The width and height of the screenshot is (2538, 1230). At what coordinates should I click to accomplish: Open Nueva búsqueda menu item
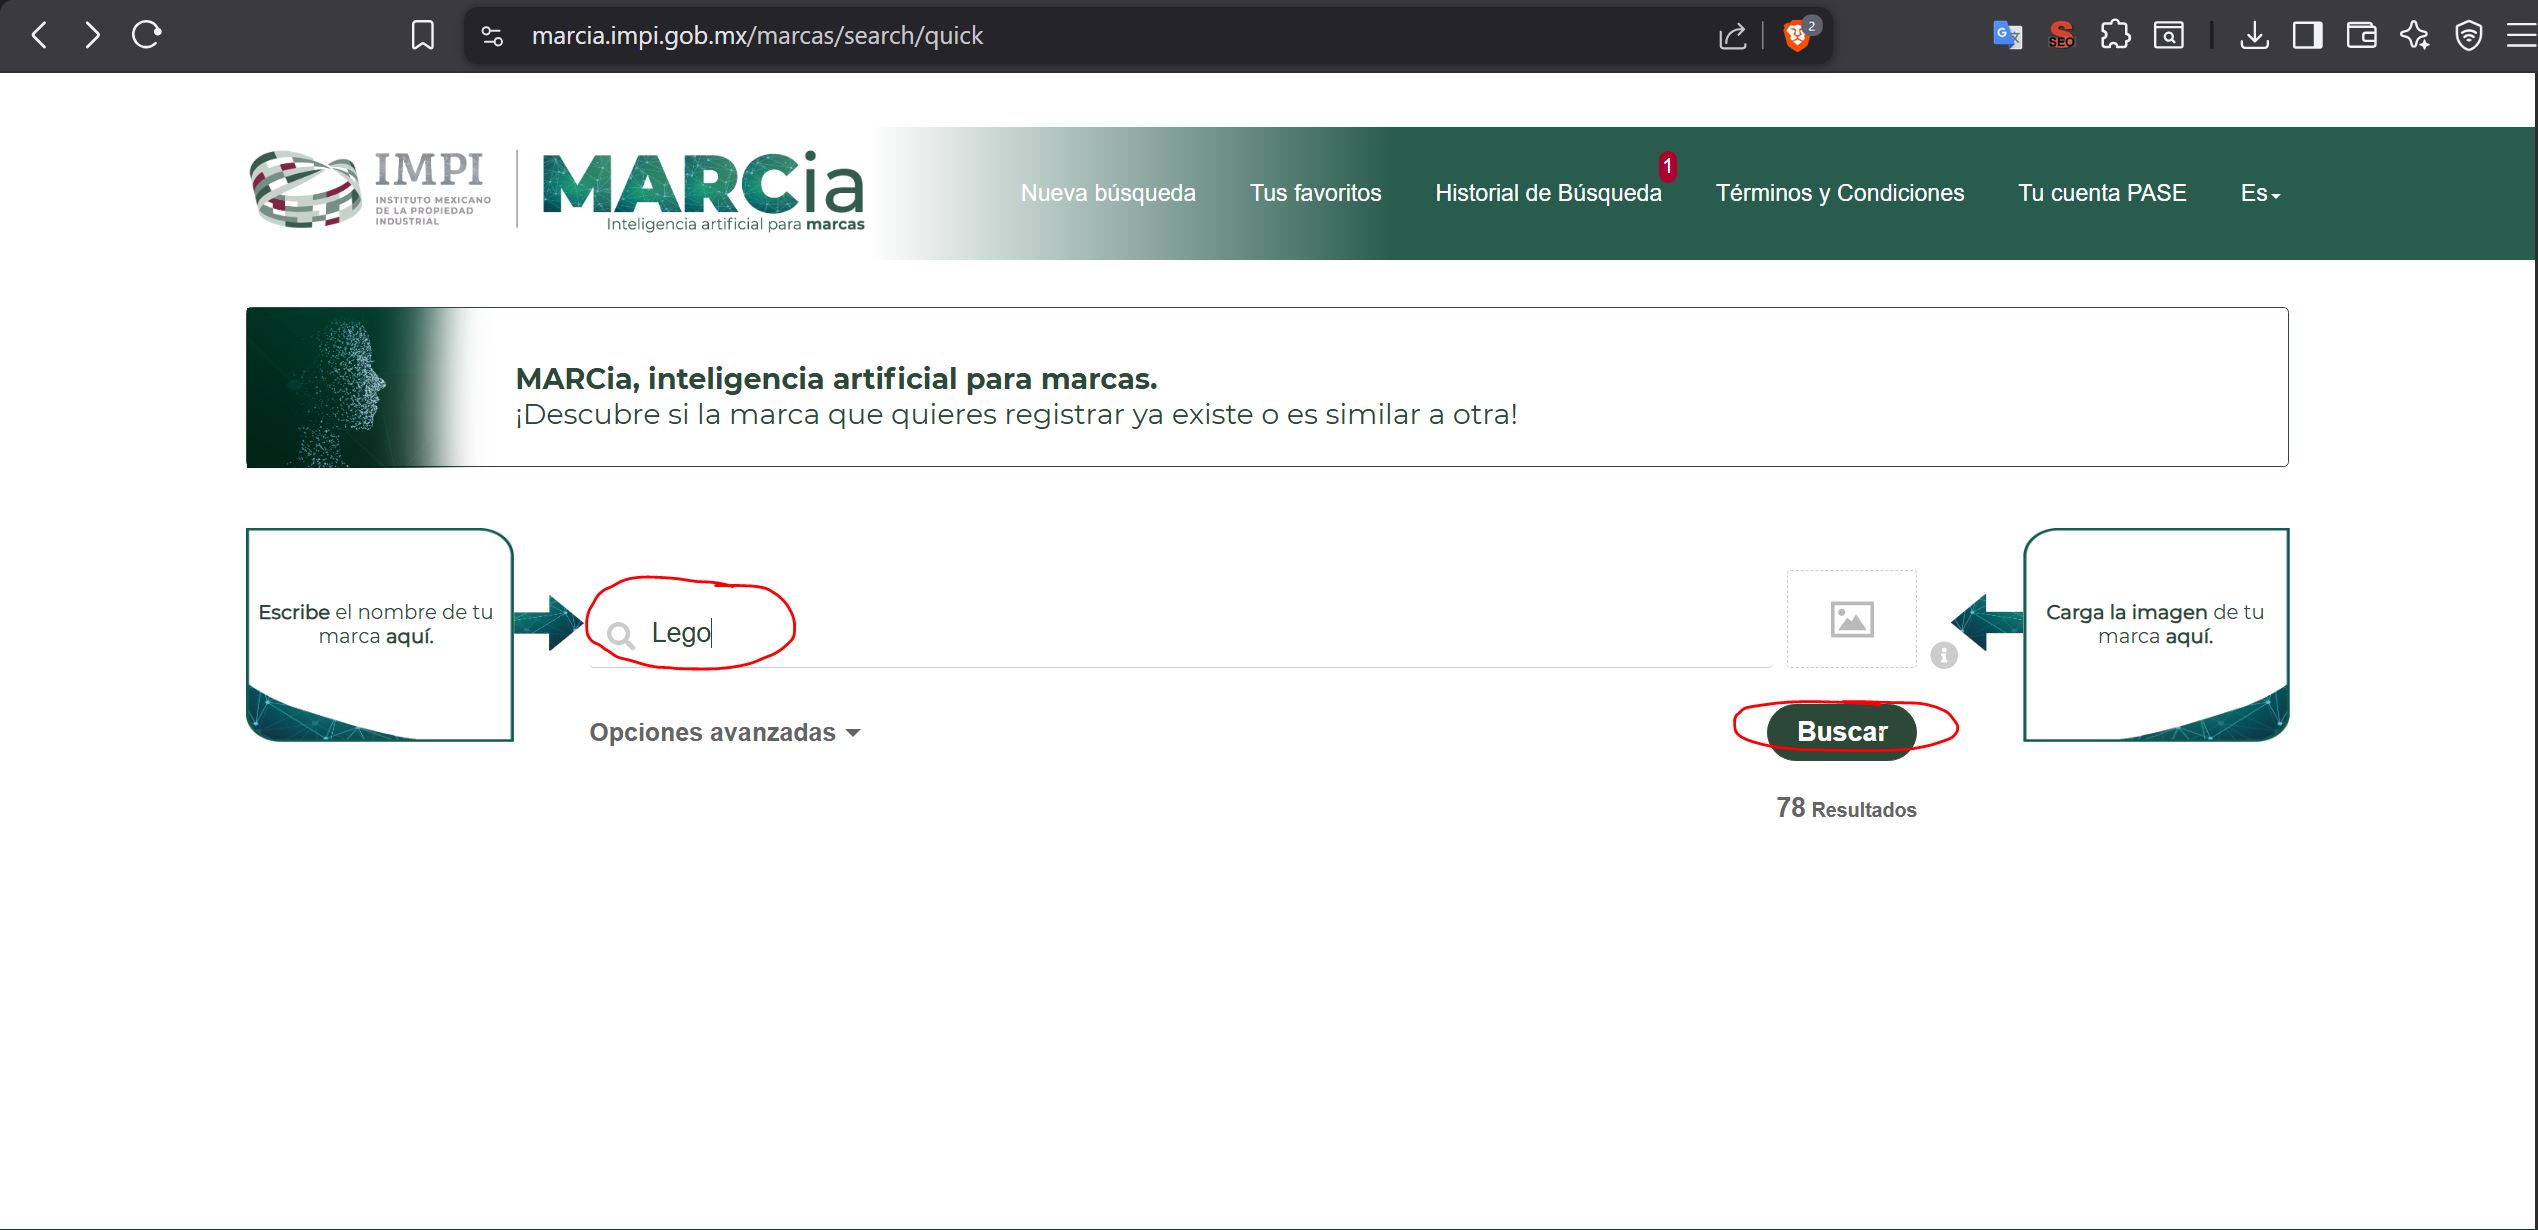click(x=1108, y=193)
